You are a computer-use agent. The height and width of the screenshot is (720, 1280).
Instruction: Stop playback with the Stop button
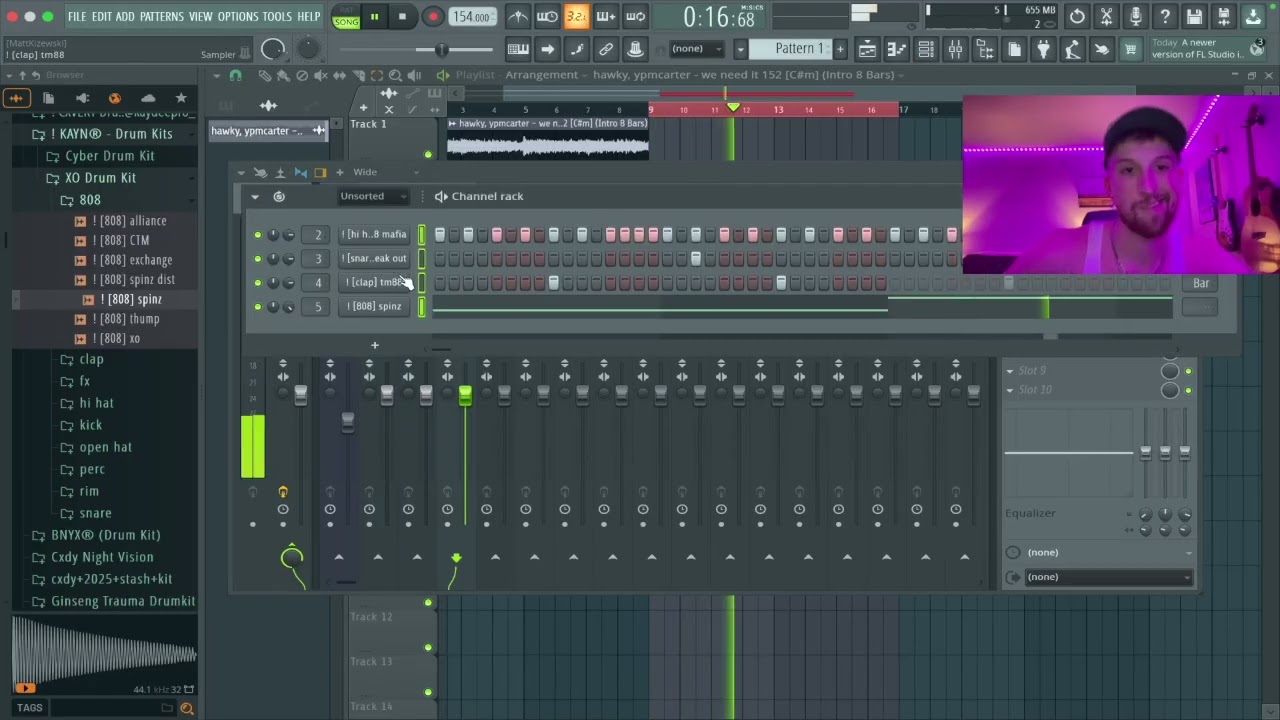(x=402, y=16)
